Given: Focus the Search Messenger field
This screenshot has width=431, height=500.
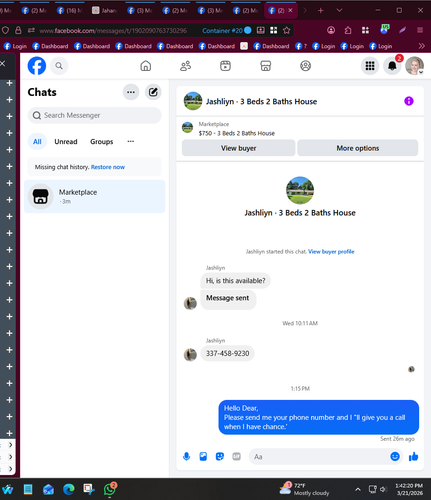Looking at the screenshot, I should [95, 115].
